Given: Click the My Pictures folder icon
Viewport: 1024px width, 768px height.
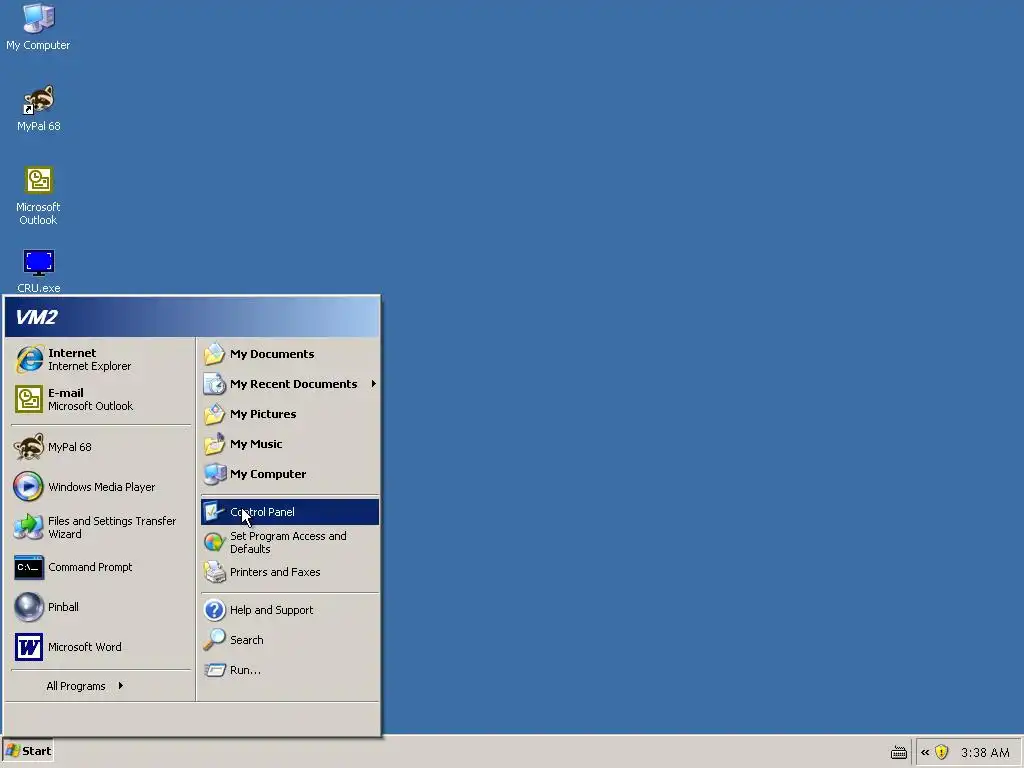Looking at the screenshot, I should [214, 414].
